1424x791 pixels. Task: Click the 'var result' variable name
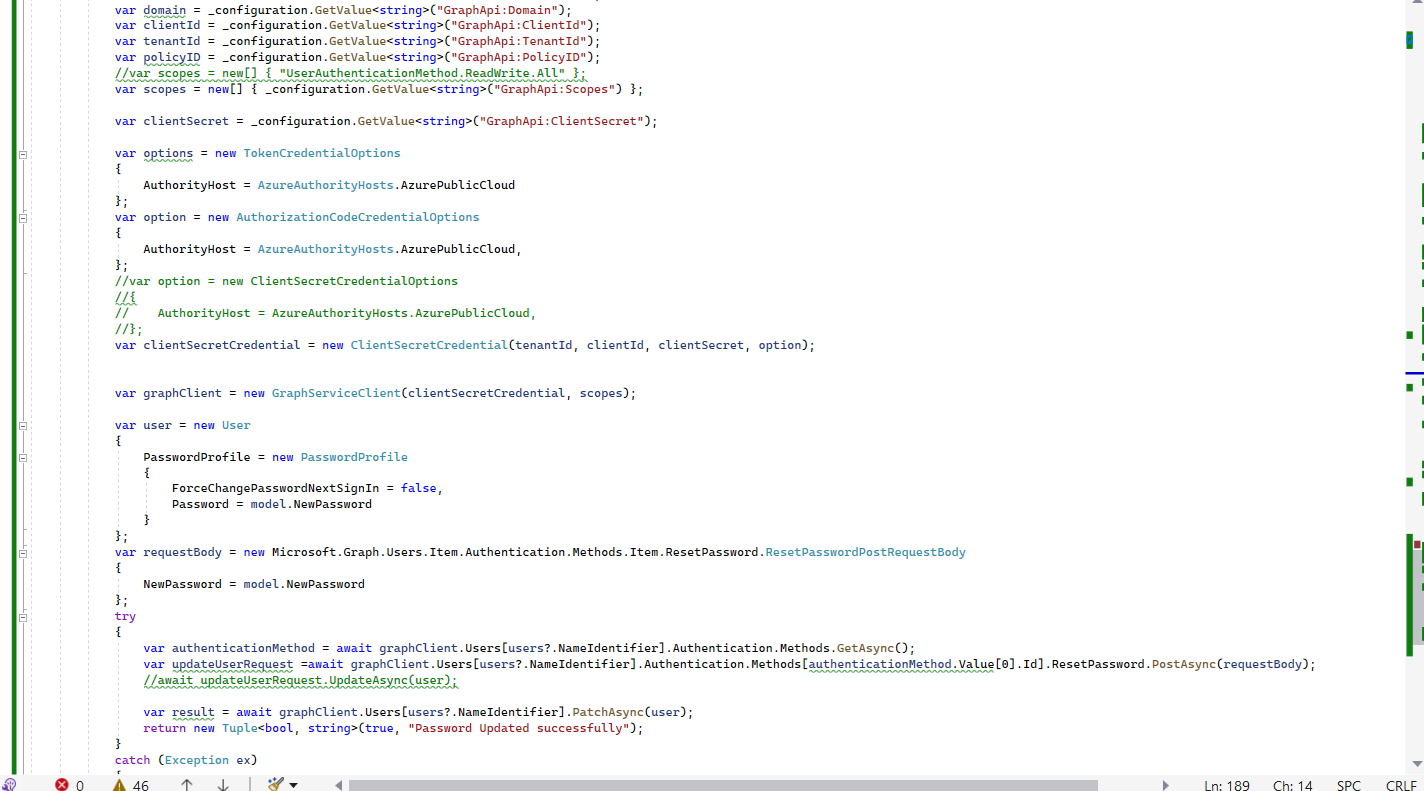coord(193,712)
